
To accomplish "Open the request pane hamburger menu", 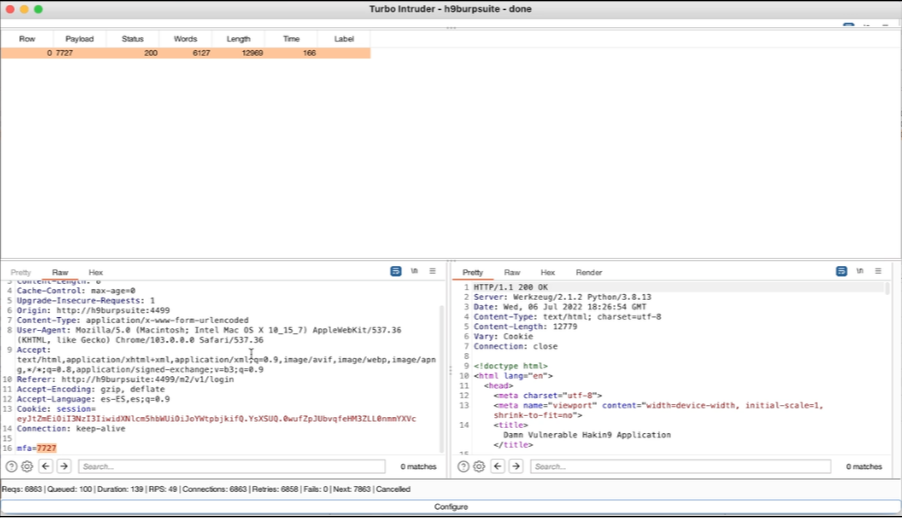I will pos(433,271).
